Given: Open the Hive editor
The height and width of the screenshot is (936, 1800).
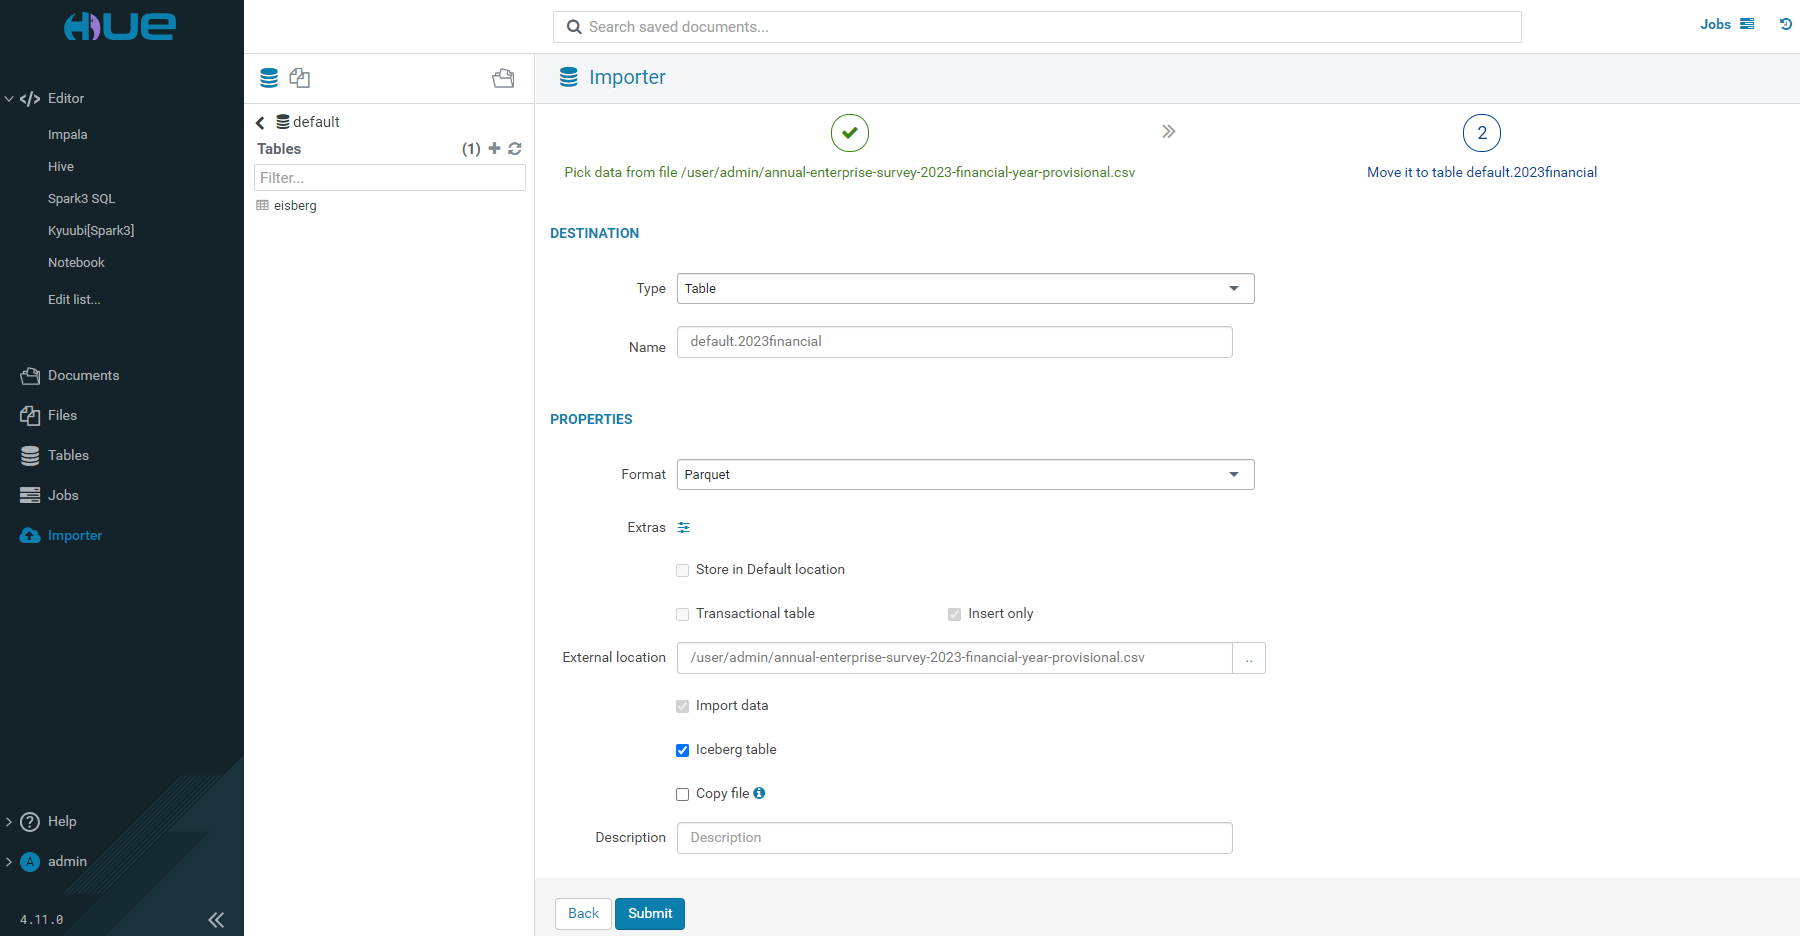Looking at the screenshot, I should point(61,167).
